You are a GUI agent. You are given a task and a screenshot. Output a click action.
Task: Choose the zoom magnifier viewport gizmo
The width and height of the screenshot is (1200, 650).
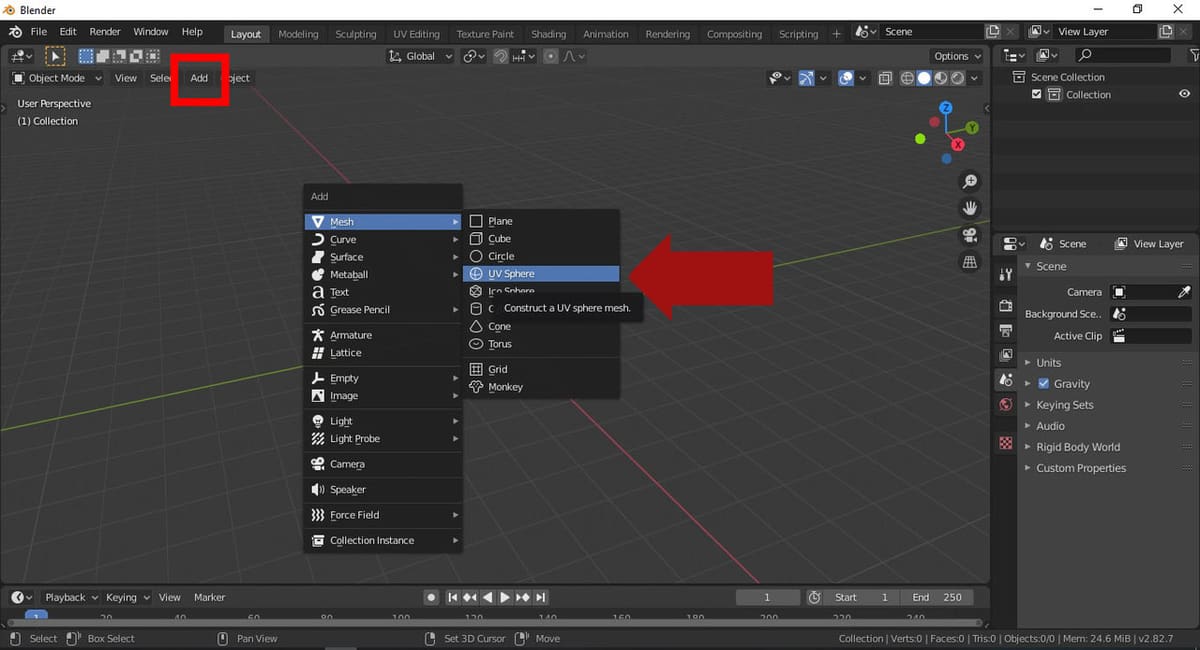tap(969, 181)
